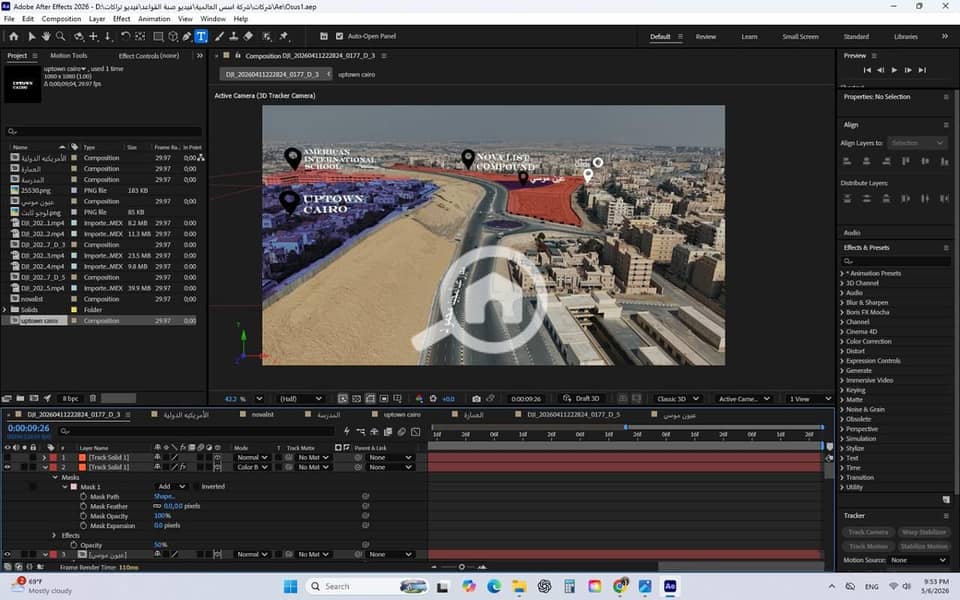Hide layer 2 Track Solid eye toggle
960x600 pixels.
tap(7, 467)
